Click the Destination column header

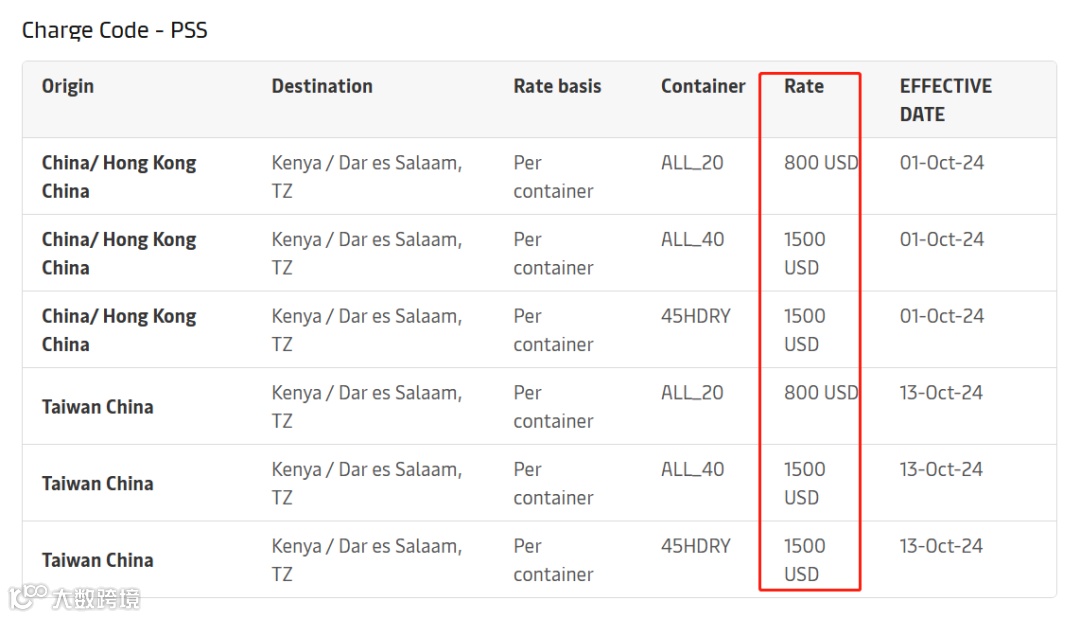click(322, 86)
